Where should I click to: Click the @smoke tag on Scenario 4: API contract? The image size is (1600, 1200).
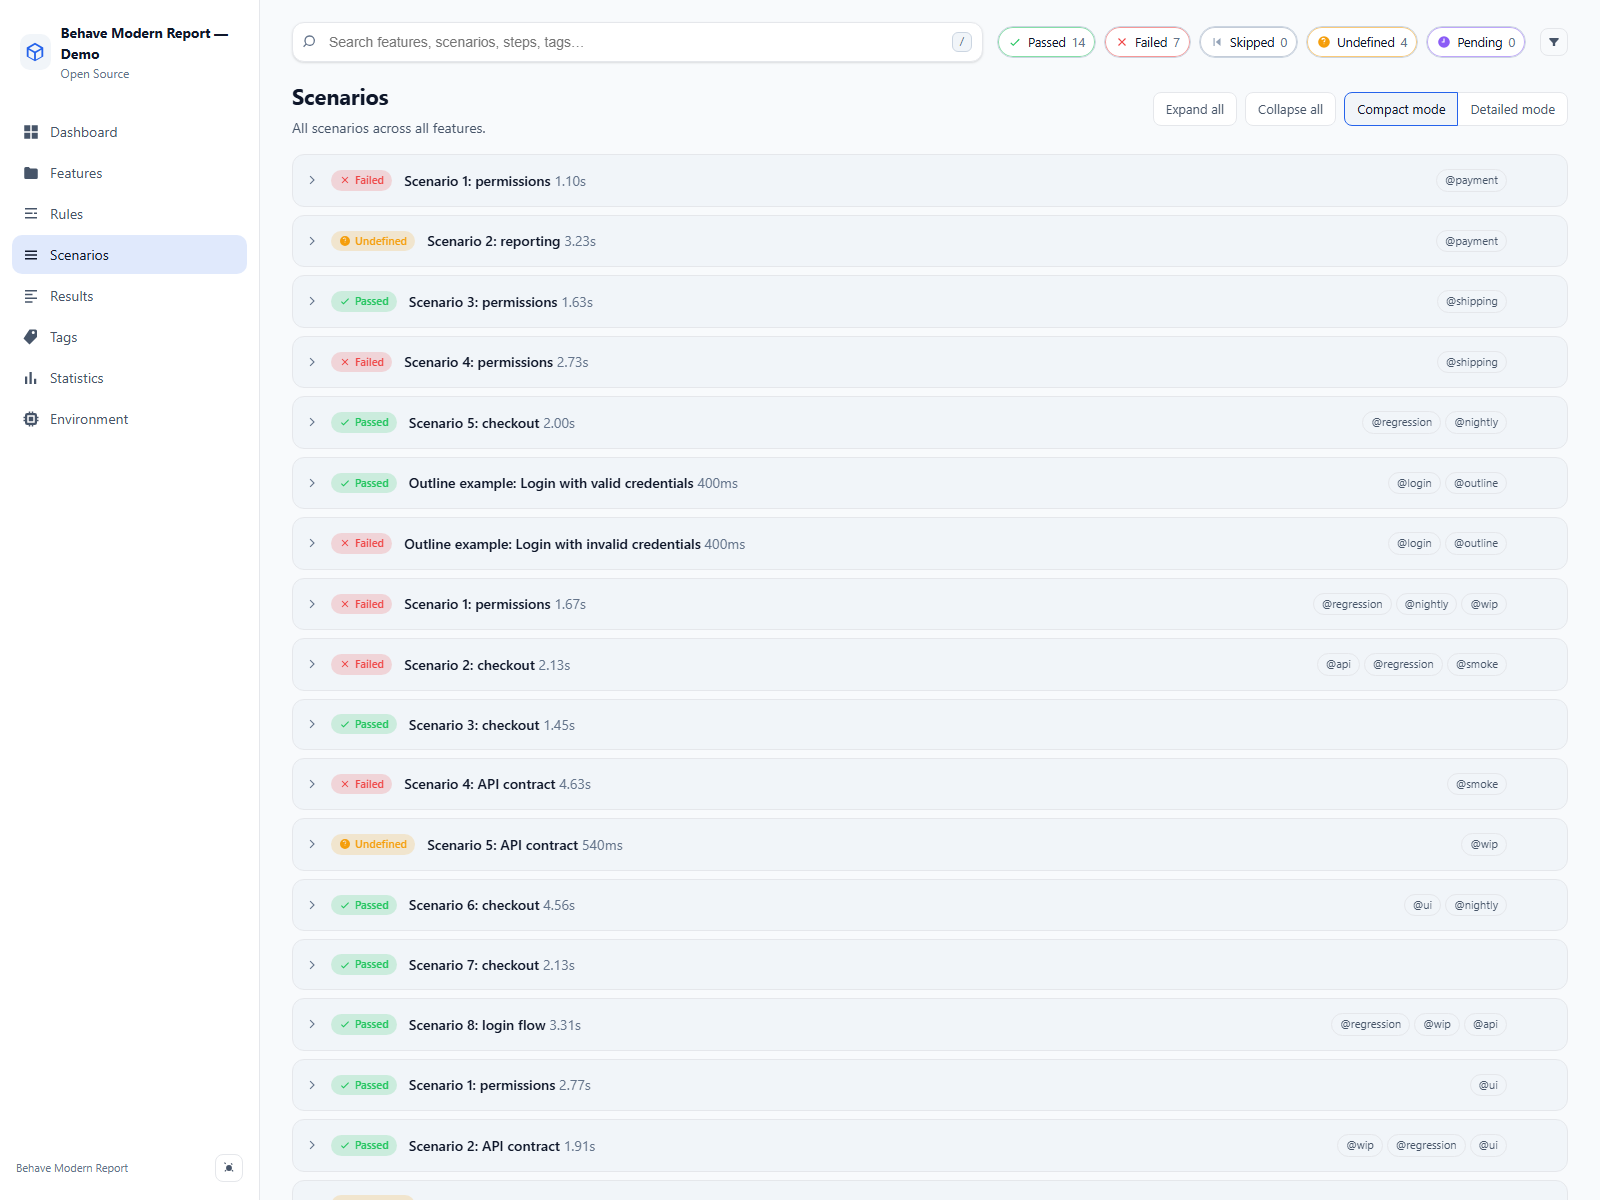(1477, 785)
